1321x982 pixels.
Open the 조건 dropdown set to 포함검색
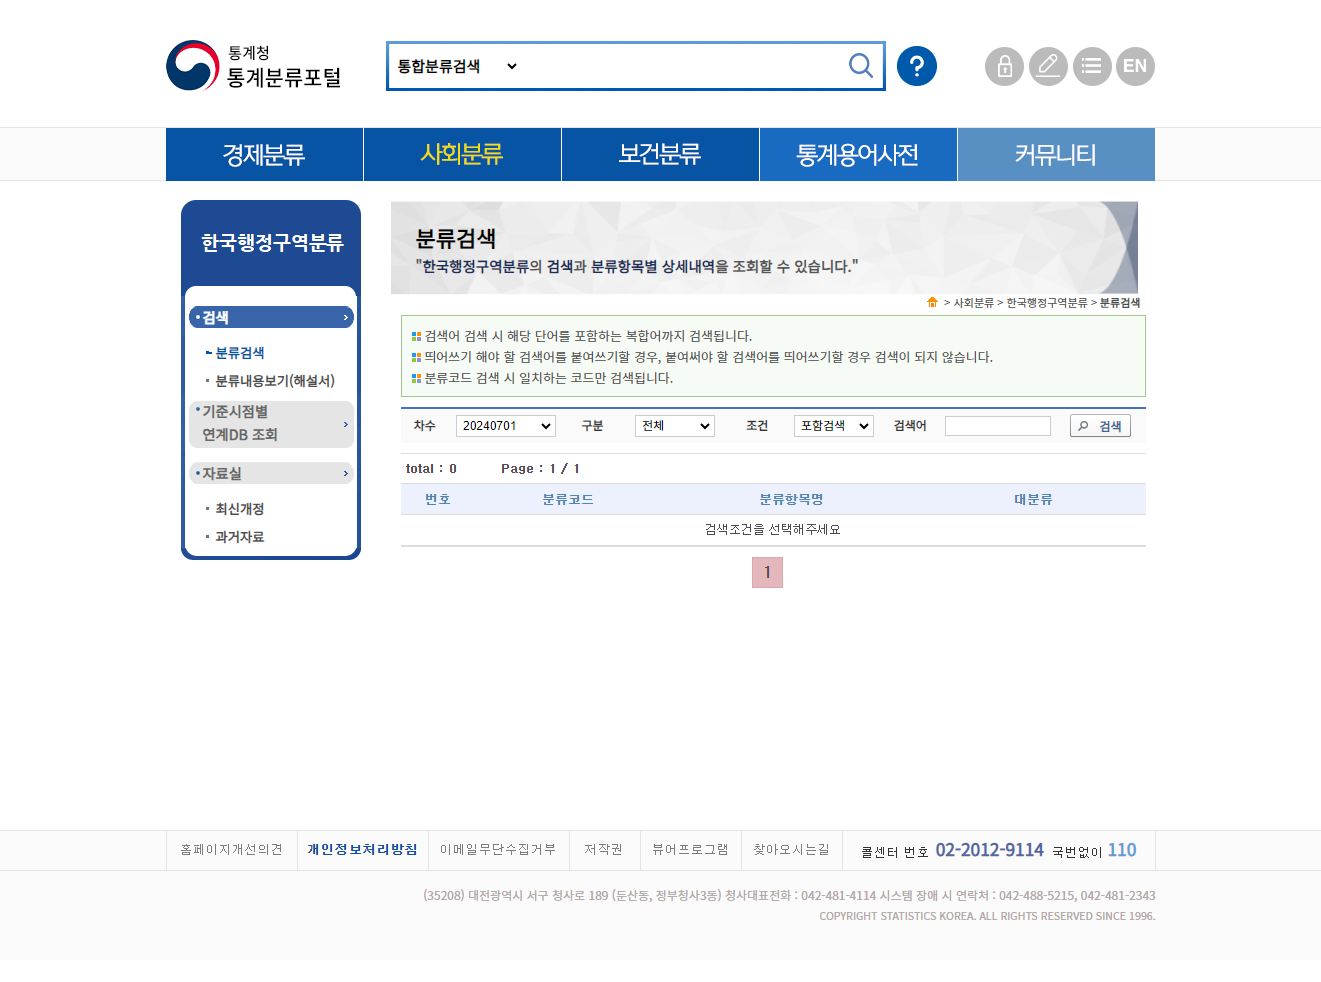(x=833, y=426)
